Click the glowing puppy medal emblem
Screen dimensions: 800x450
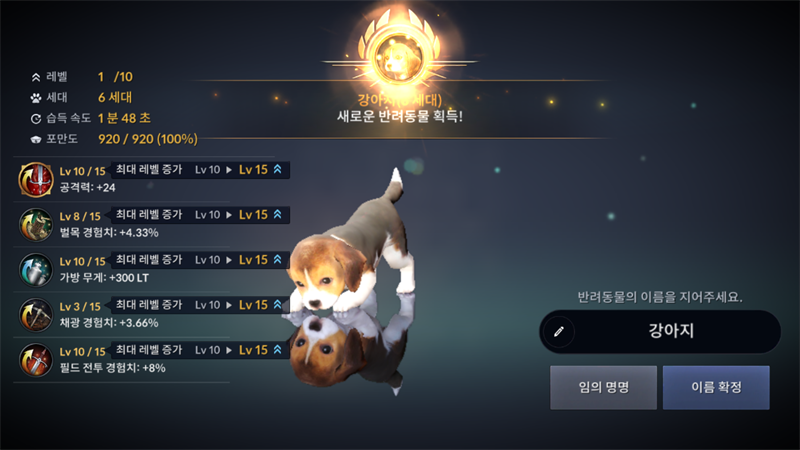click(x=398, y=55)
